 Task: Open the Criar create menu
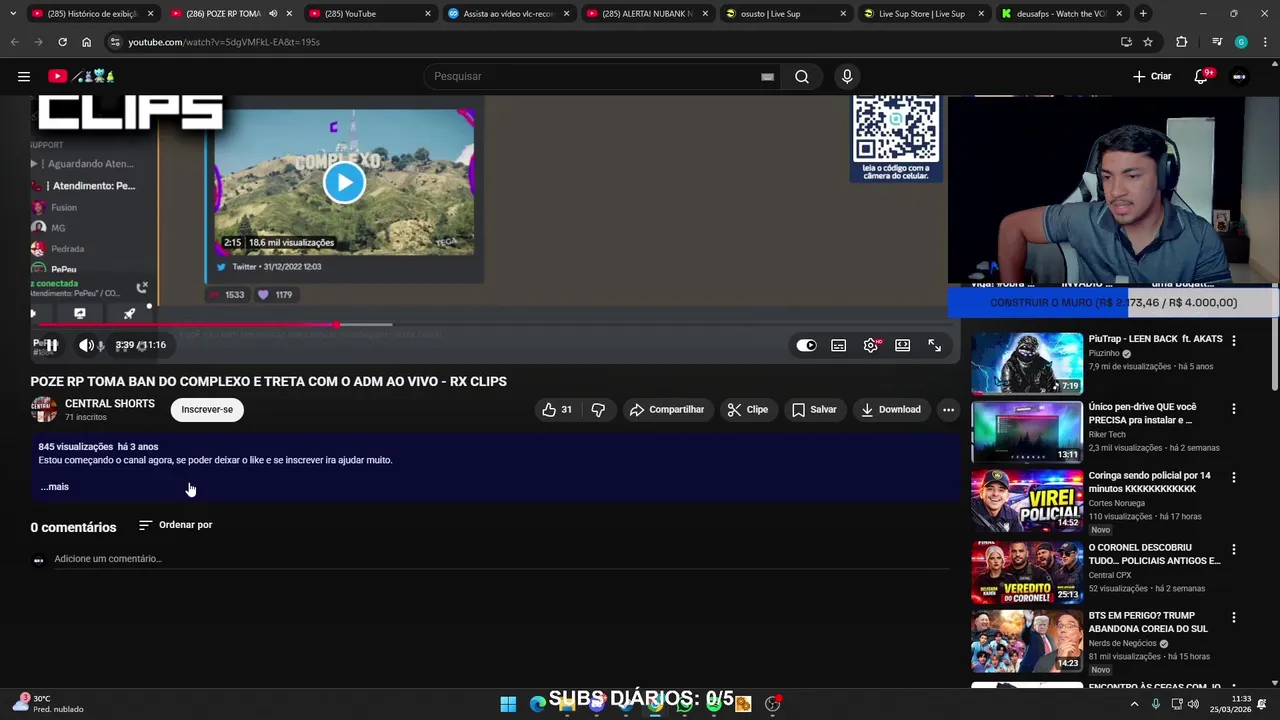point(1152,76)
